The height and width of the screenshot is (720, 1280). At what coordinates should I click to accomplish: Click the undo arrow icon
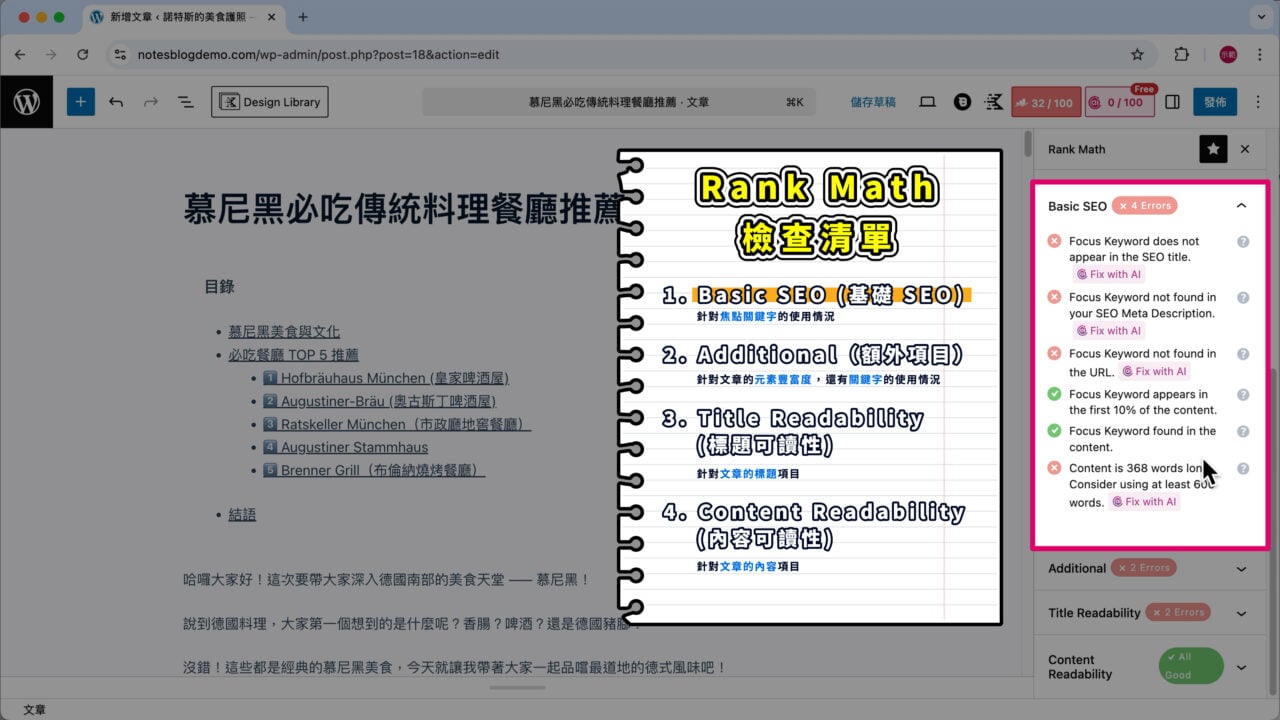click(116, 101)
